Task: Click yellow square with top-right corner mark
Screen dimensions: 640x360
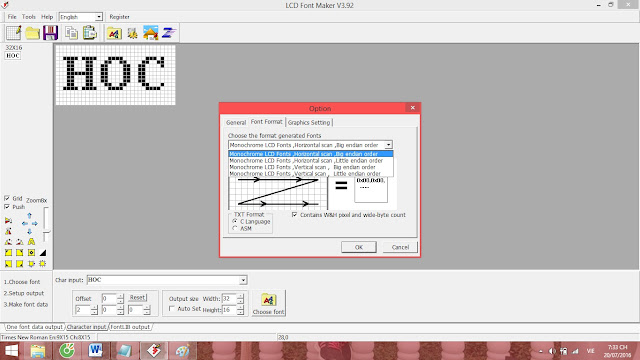Action: coord(20,253)
